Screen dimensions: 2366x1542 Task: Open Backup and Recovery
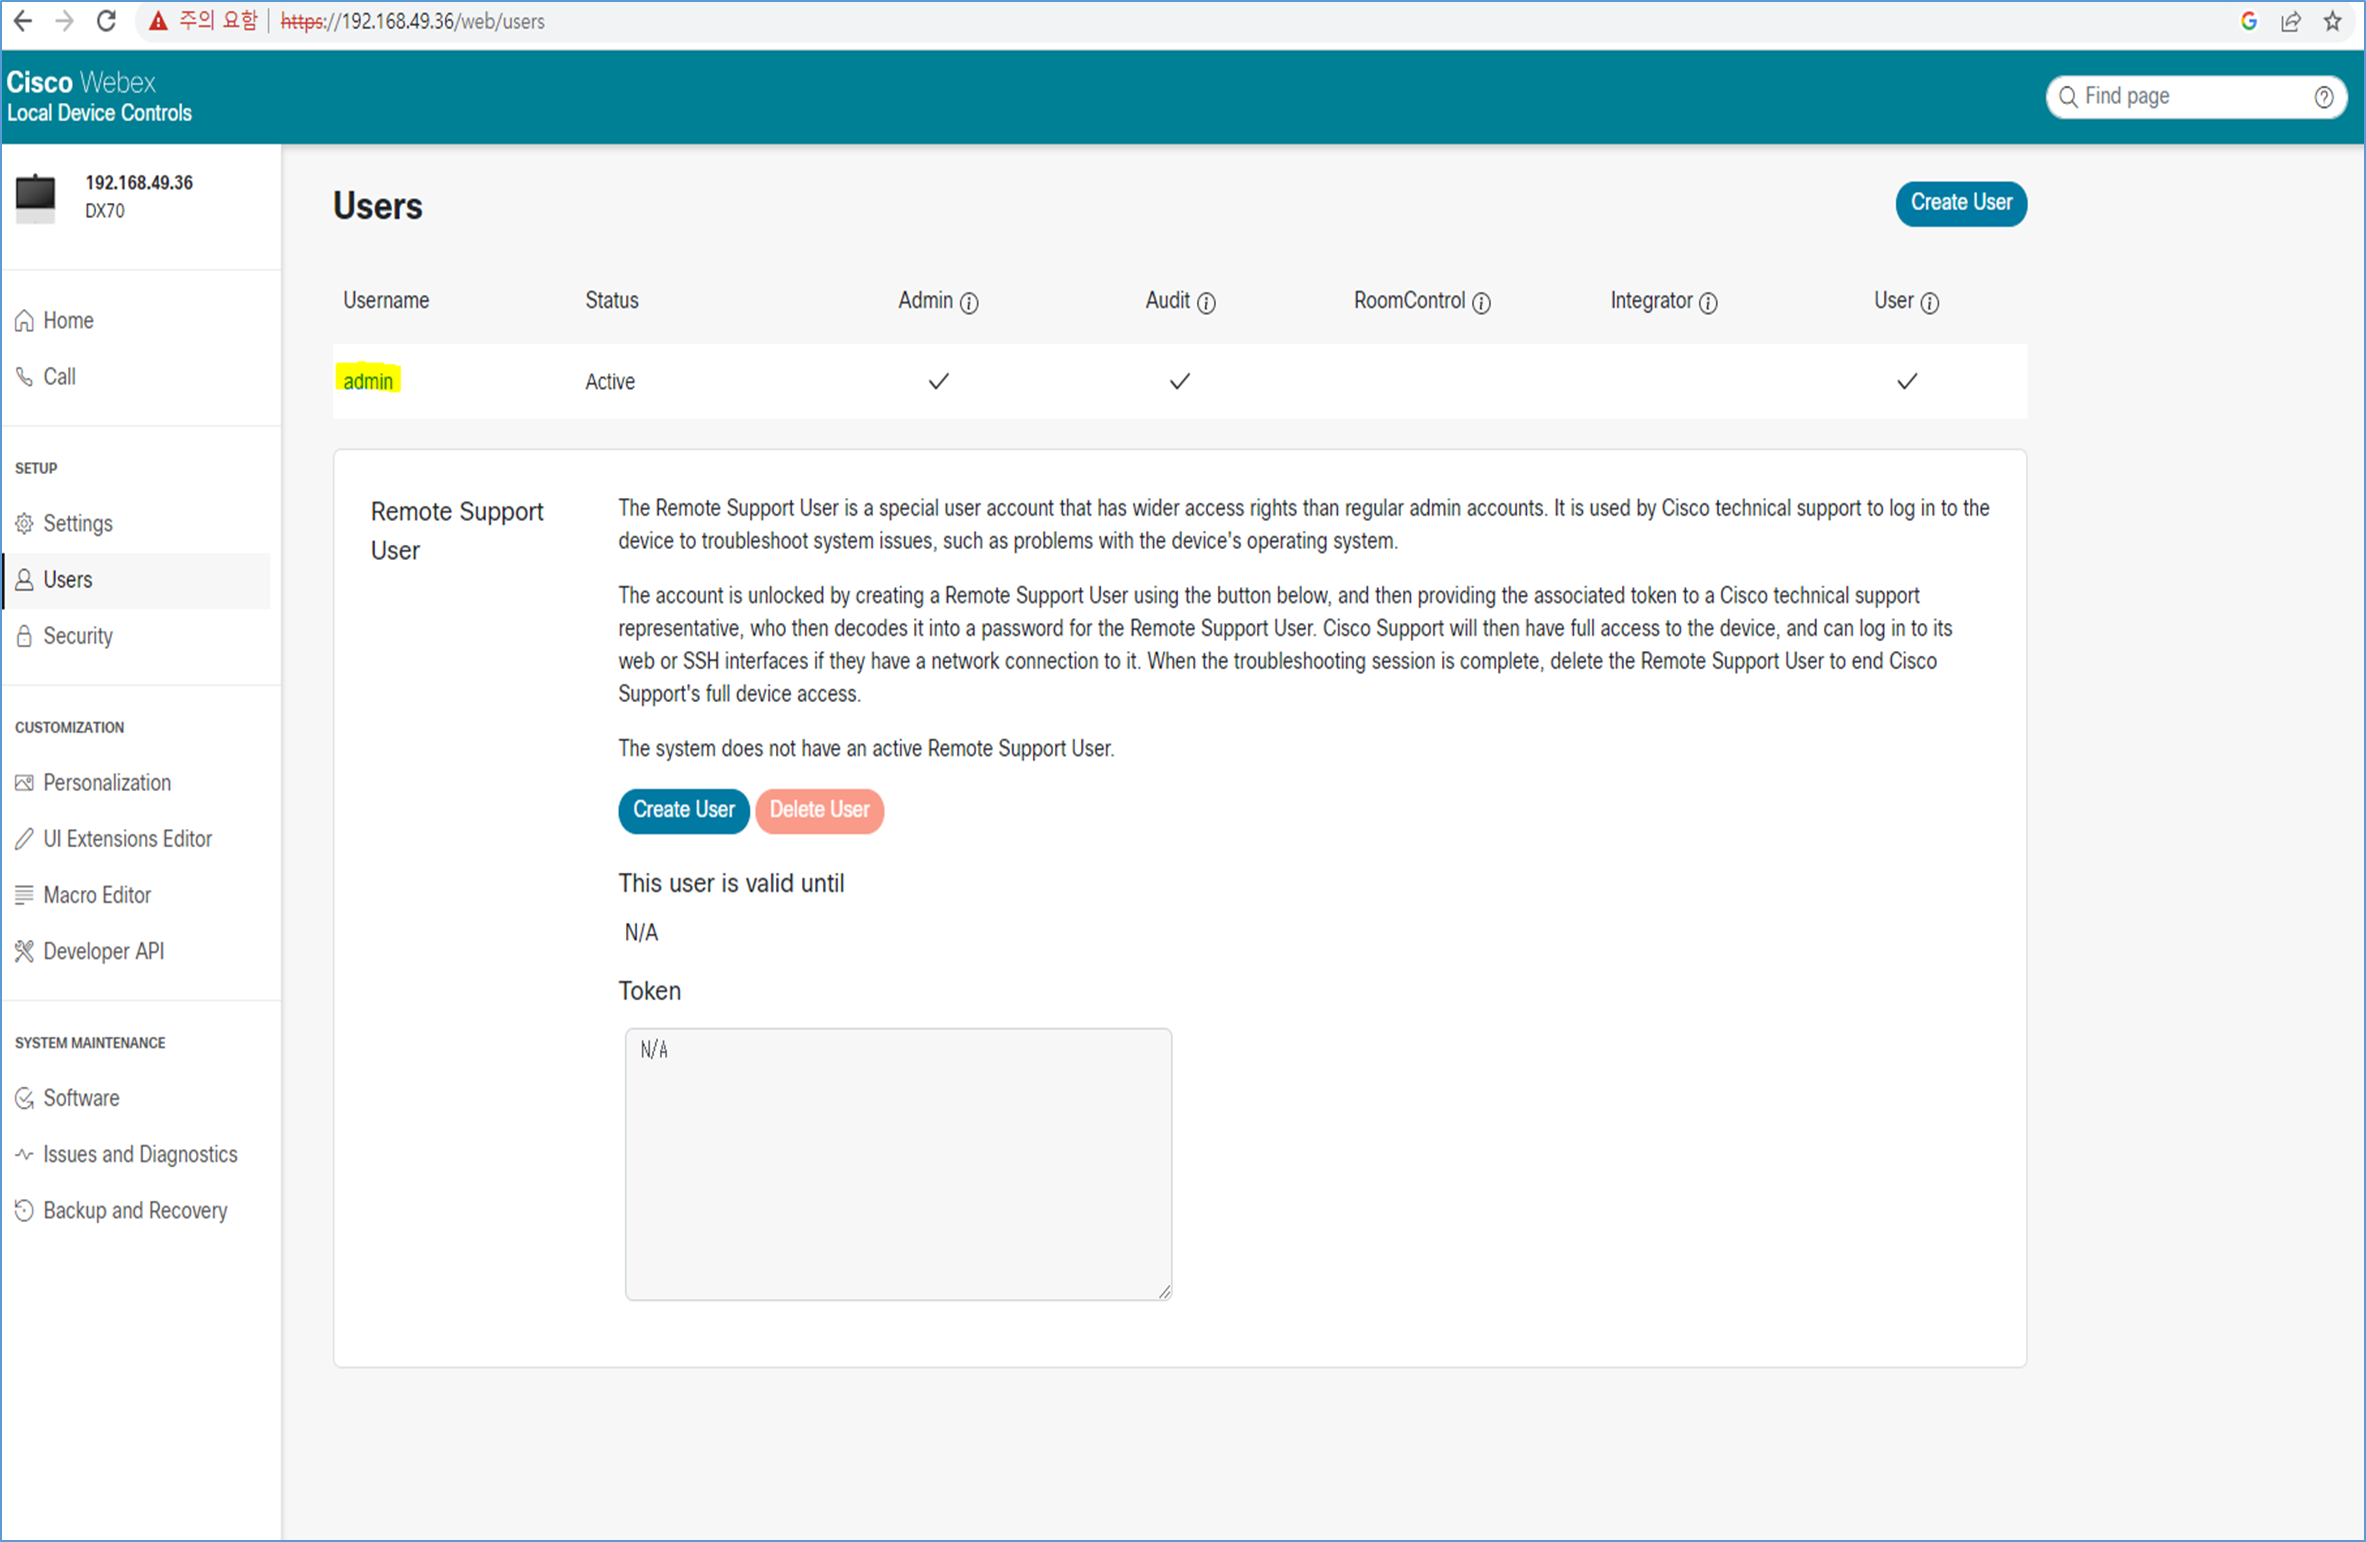[134, 1210]
